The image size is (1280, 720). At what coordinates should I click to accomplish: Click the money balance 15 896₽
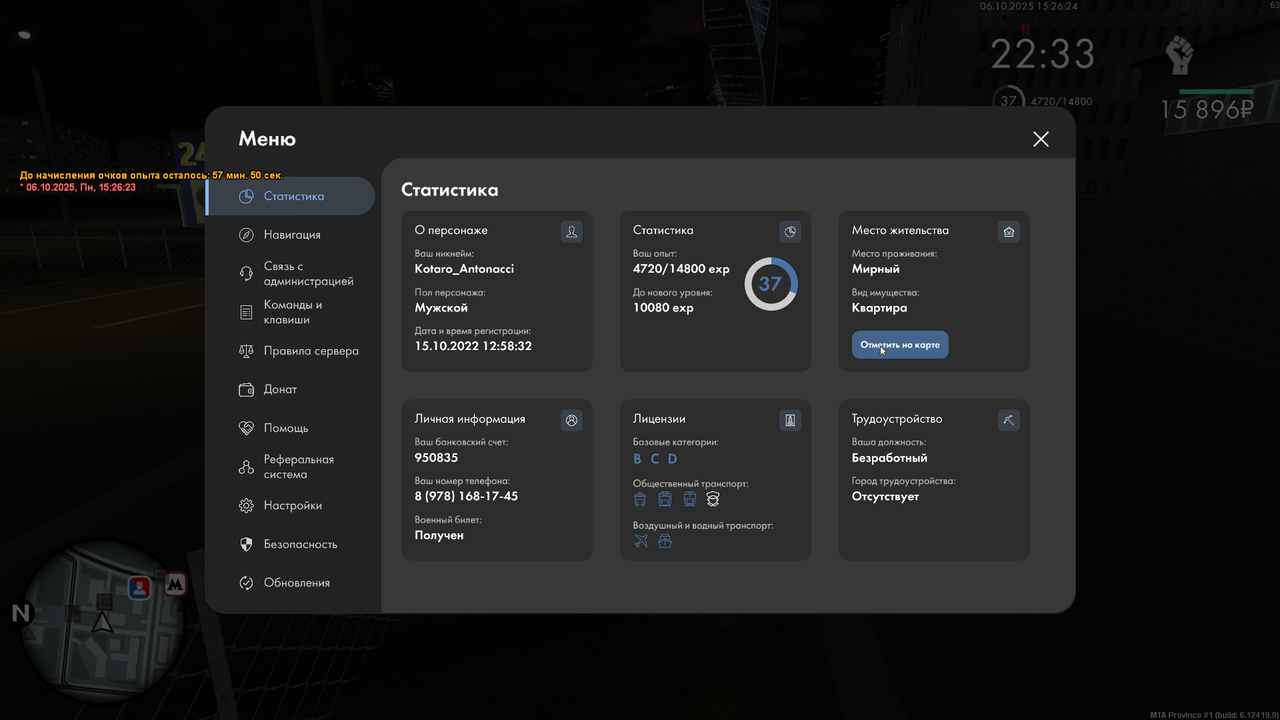[x=1207, y=110]
